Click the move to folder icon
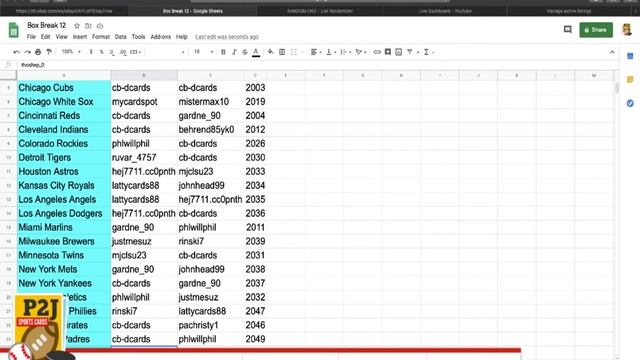640x360 pixels. (x=88, y=26)
